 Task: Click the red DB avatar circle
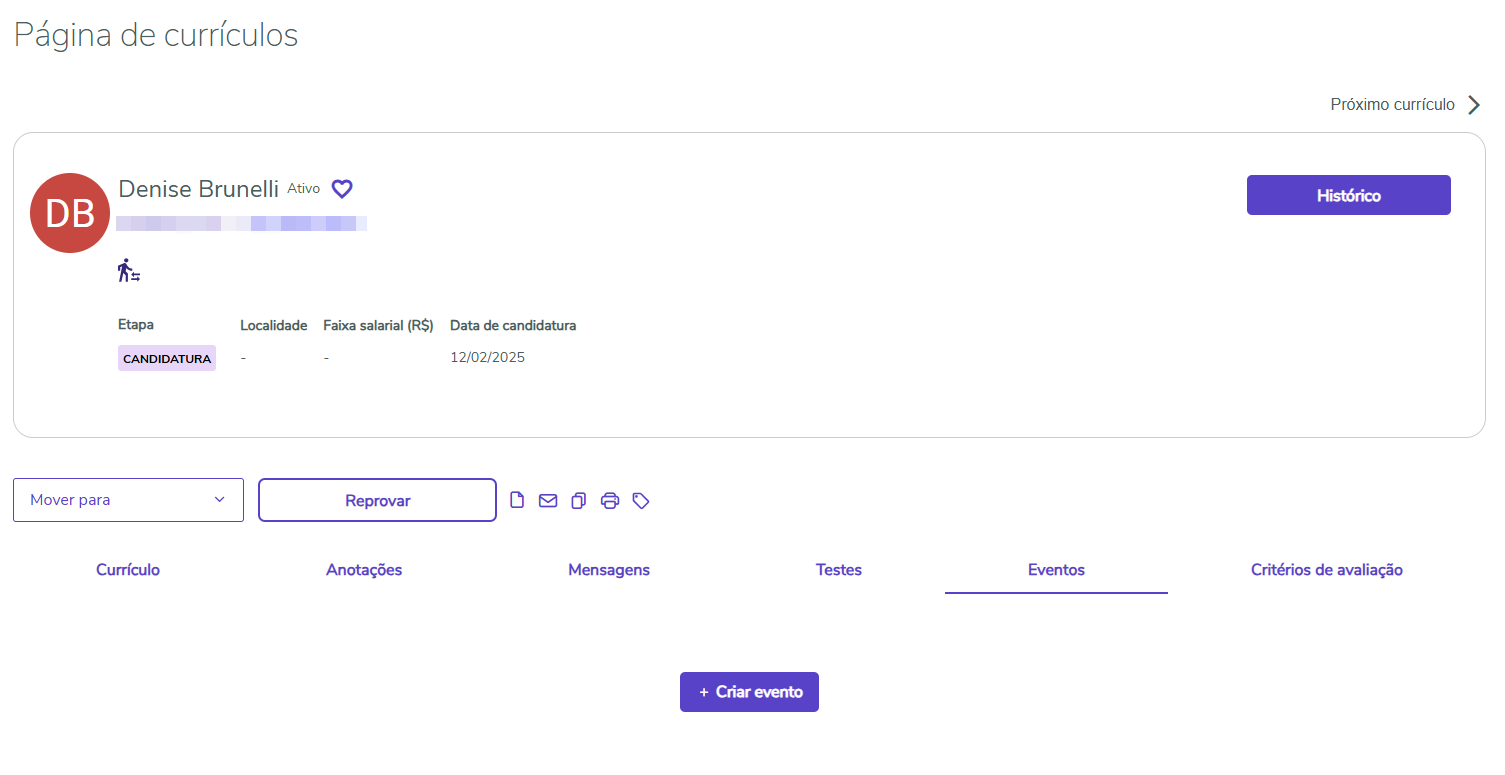coord(70,213)
